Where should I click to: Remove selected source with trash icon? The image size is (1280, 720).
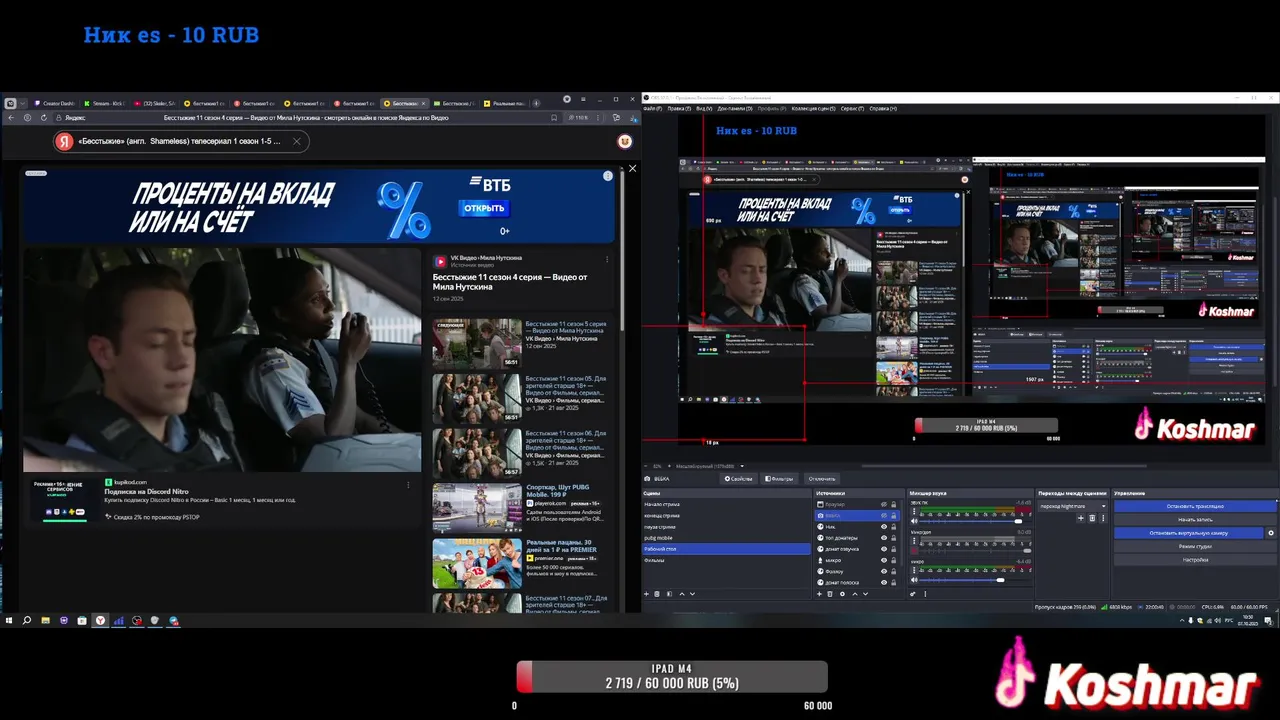coord(830,594)
